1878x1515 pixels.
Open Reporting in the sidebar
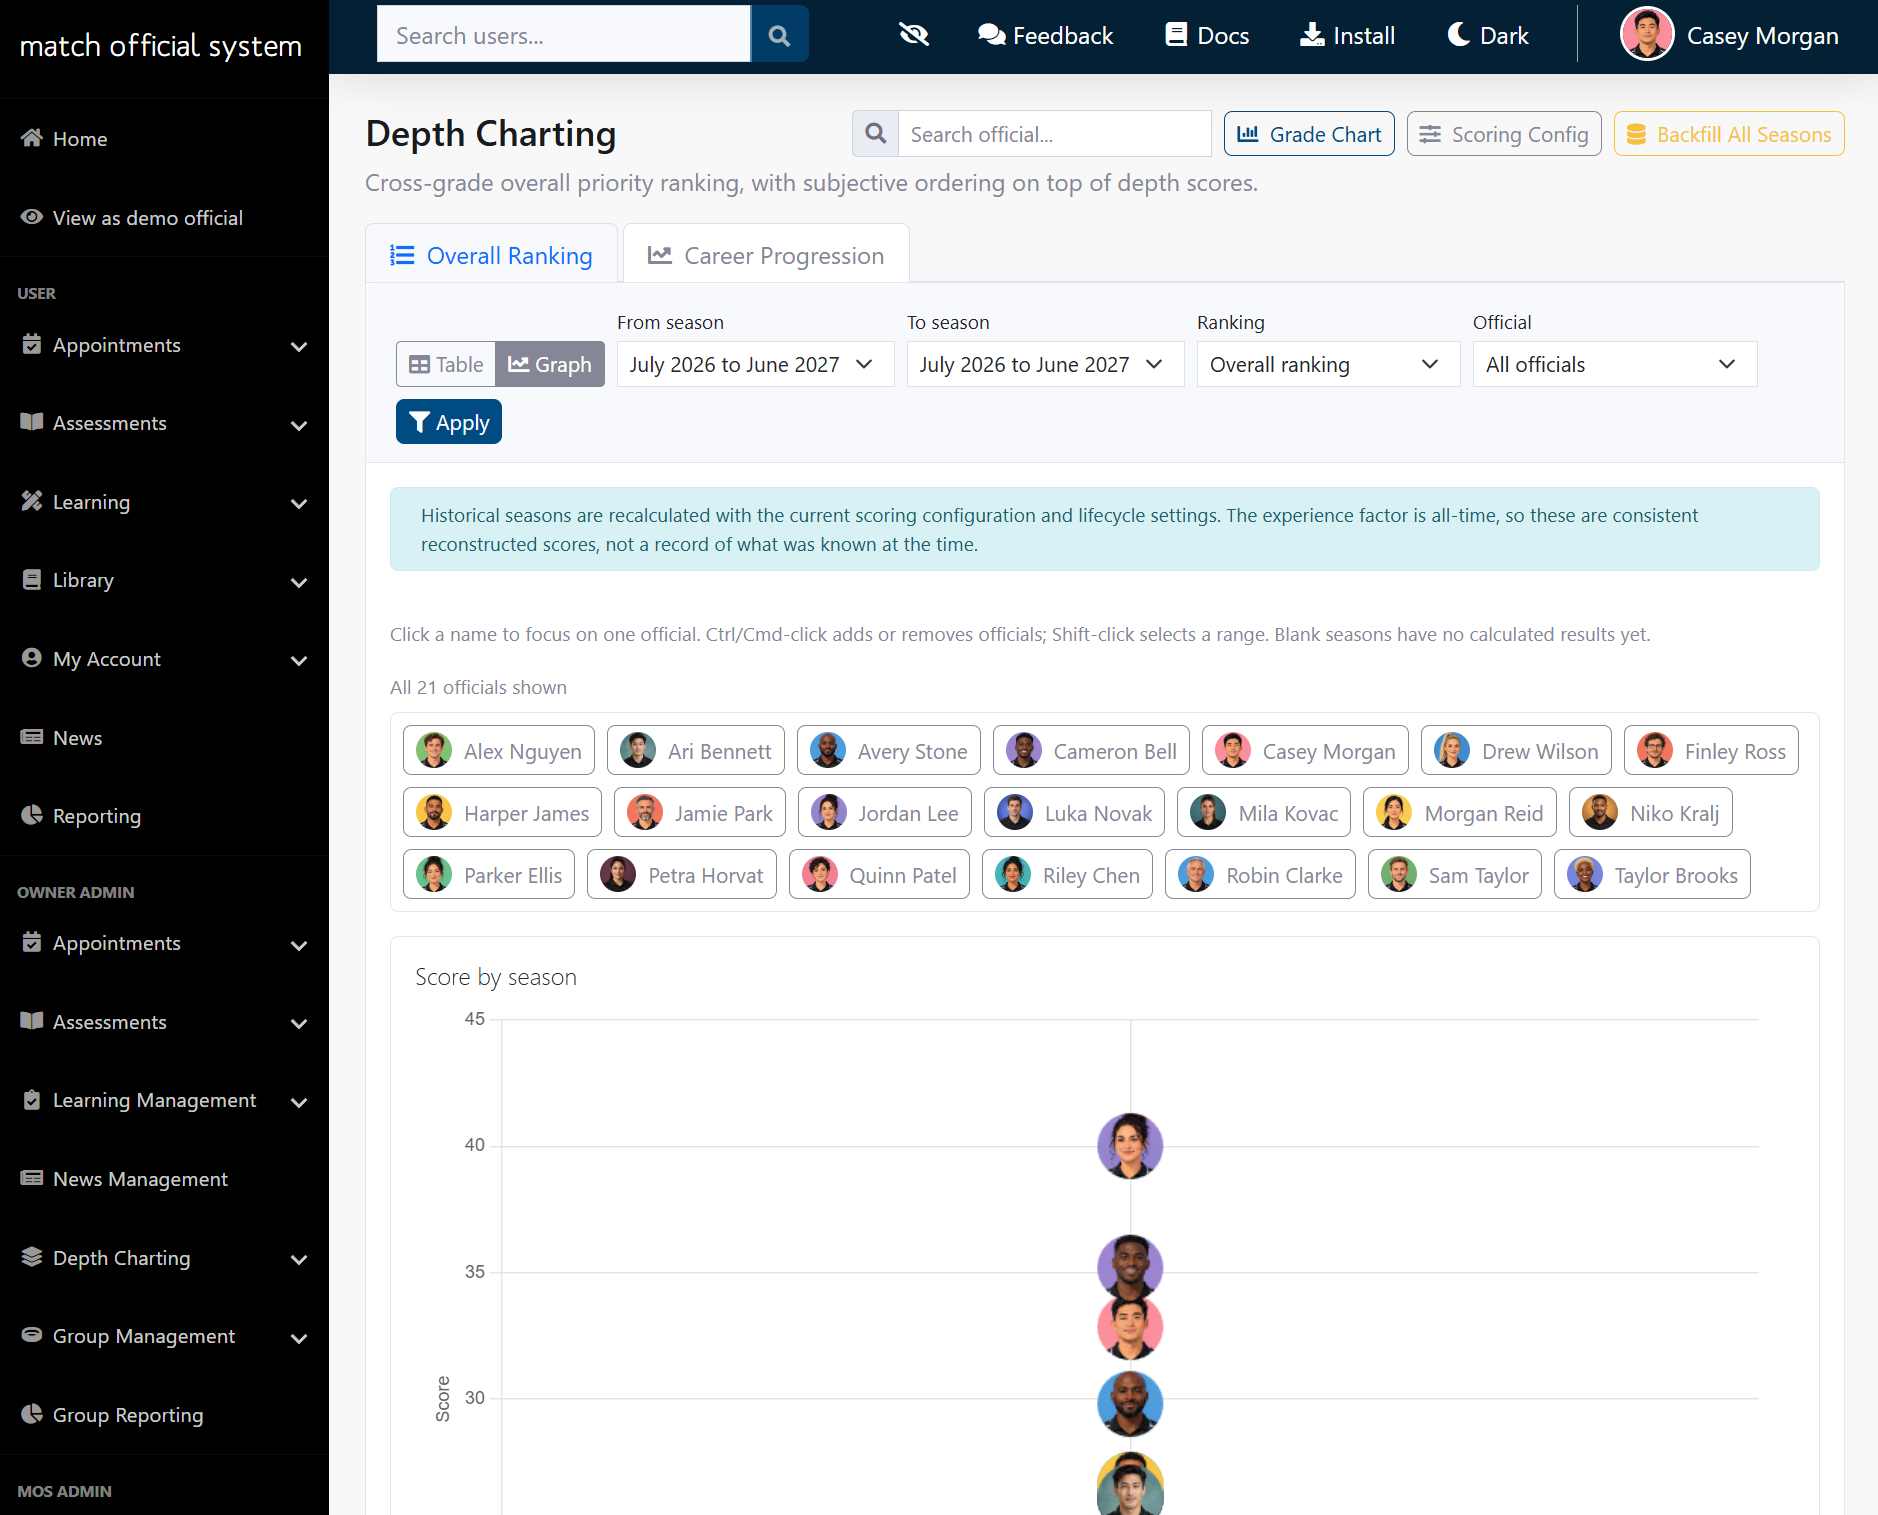click(164, 816)
